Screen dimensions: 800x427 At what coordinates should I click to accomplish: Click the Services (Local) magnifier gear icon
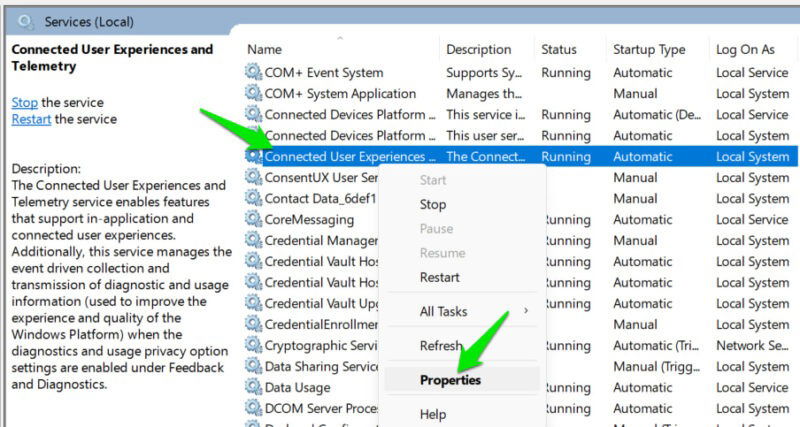26,22
